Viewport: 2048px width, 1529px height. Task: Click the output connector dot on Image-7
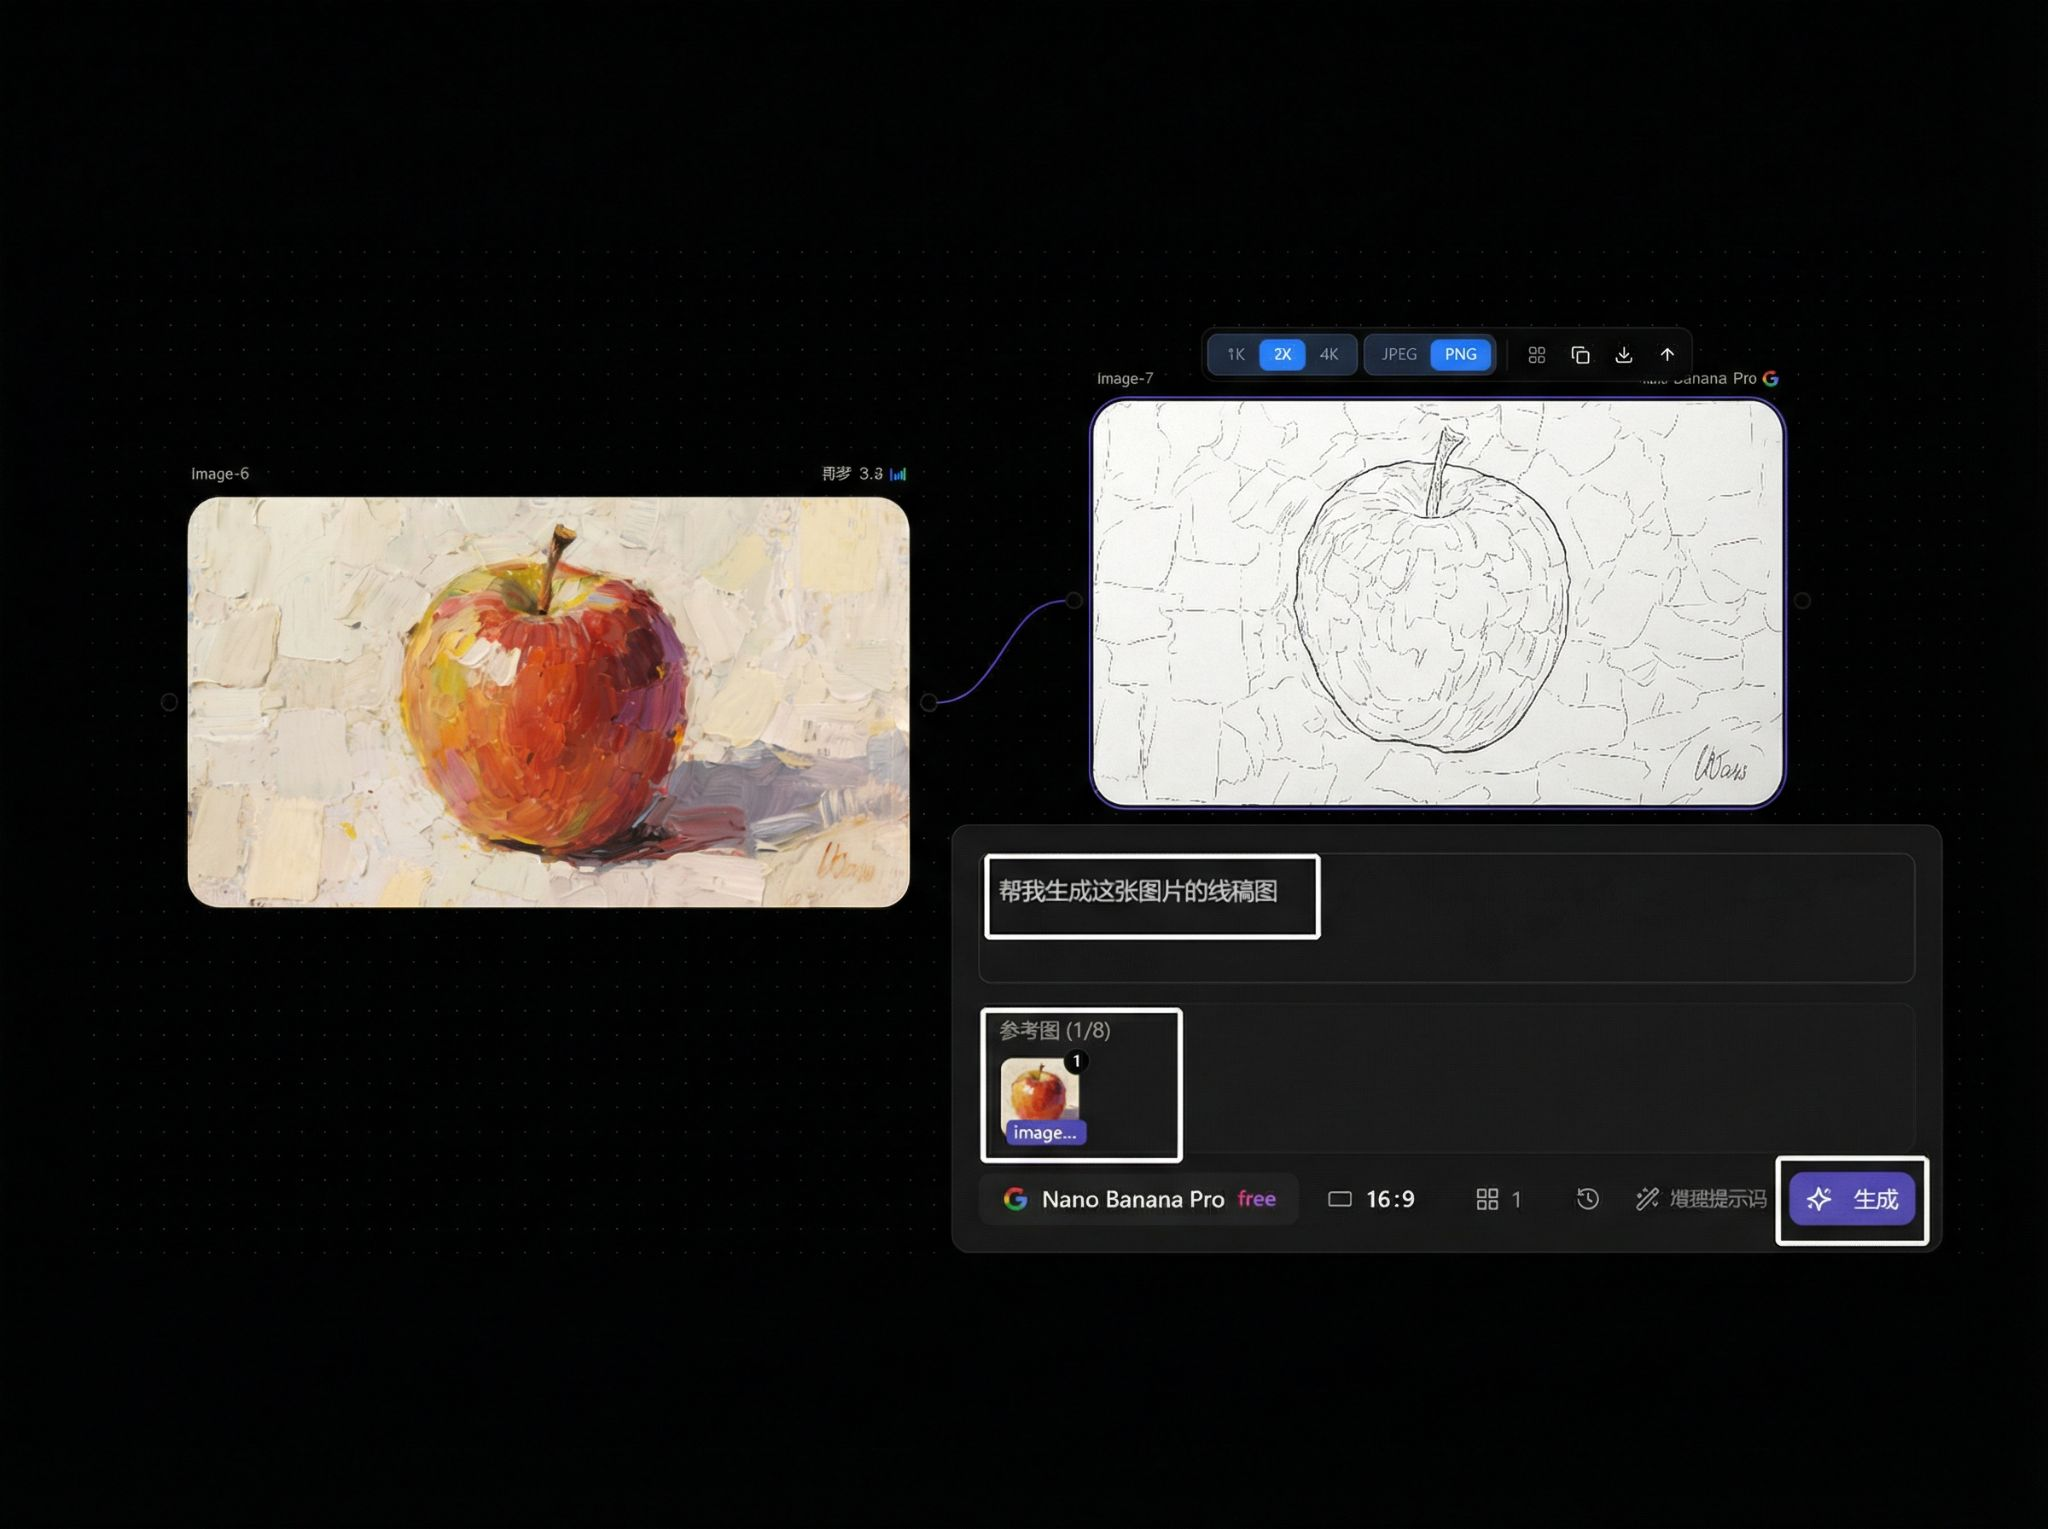[x=1802, y=601]
